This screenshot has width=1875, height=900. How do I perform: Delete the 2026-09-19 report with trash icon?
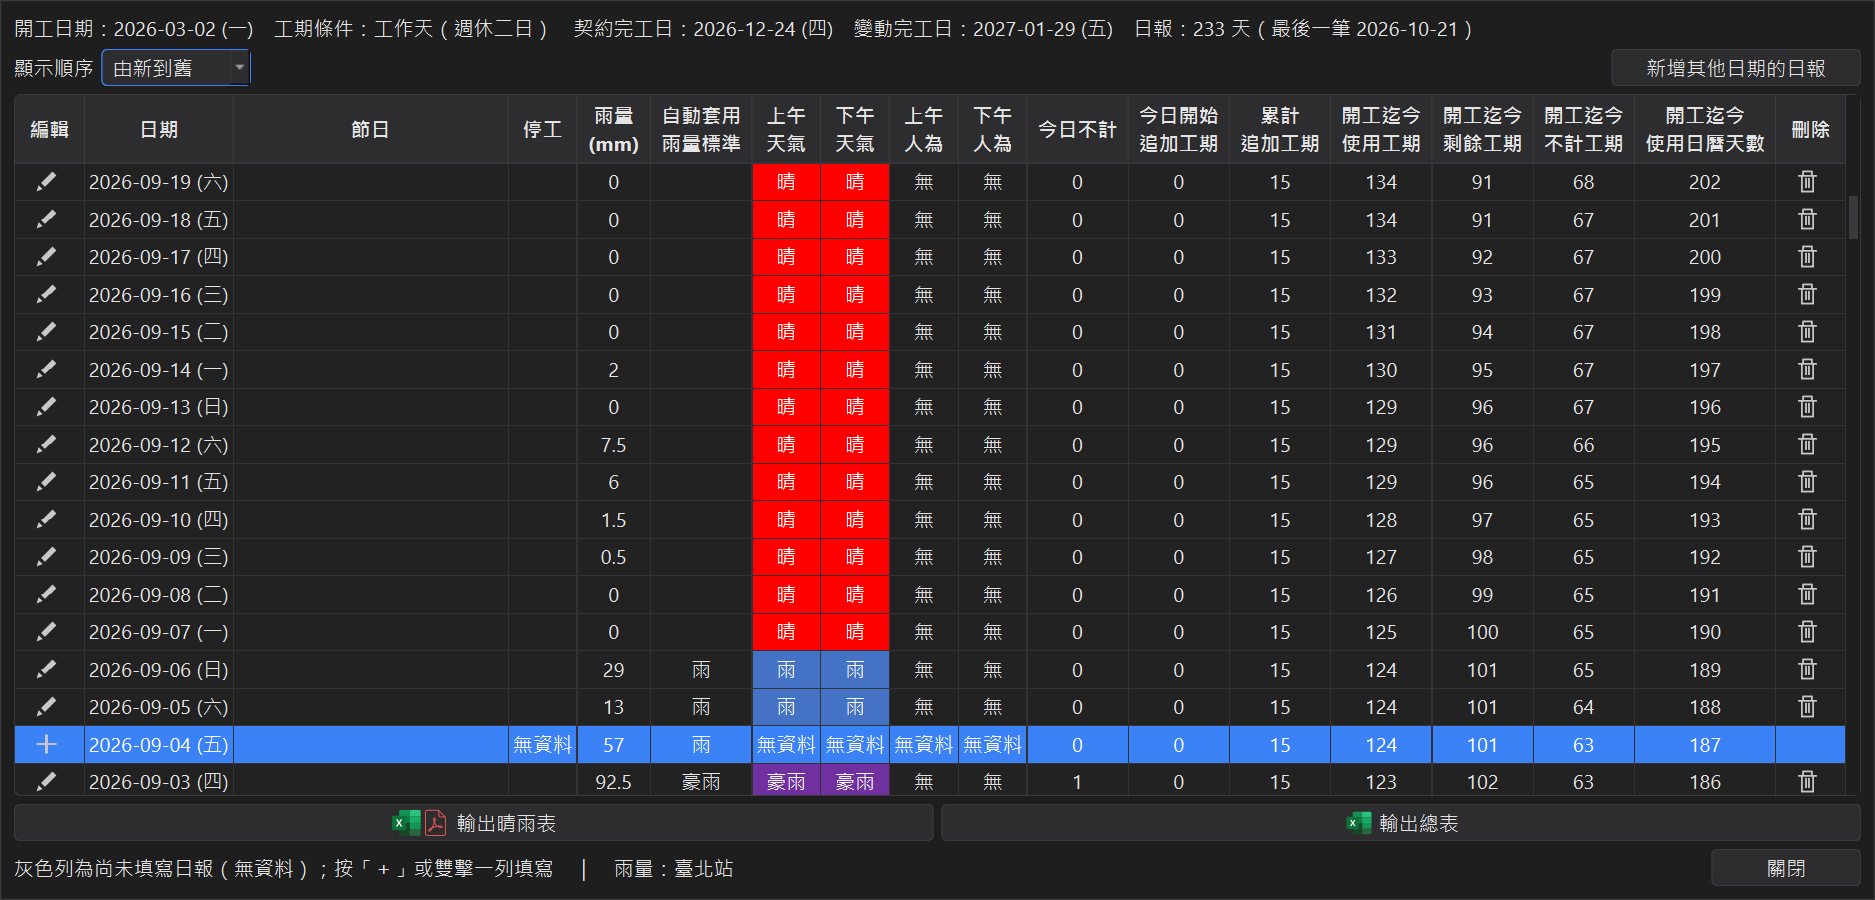click(x=1807, y=182)
